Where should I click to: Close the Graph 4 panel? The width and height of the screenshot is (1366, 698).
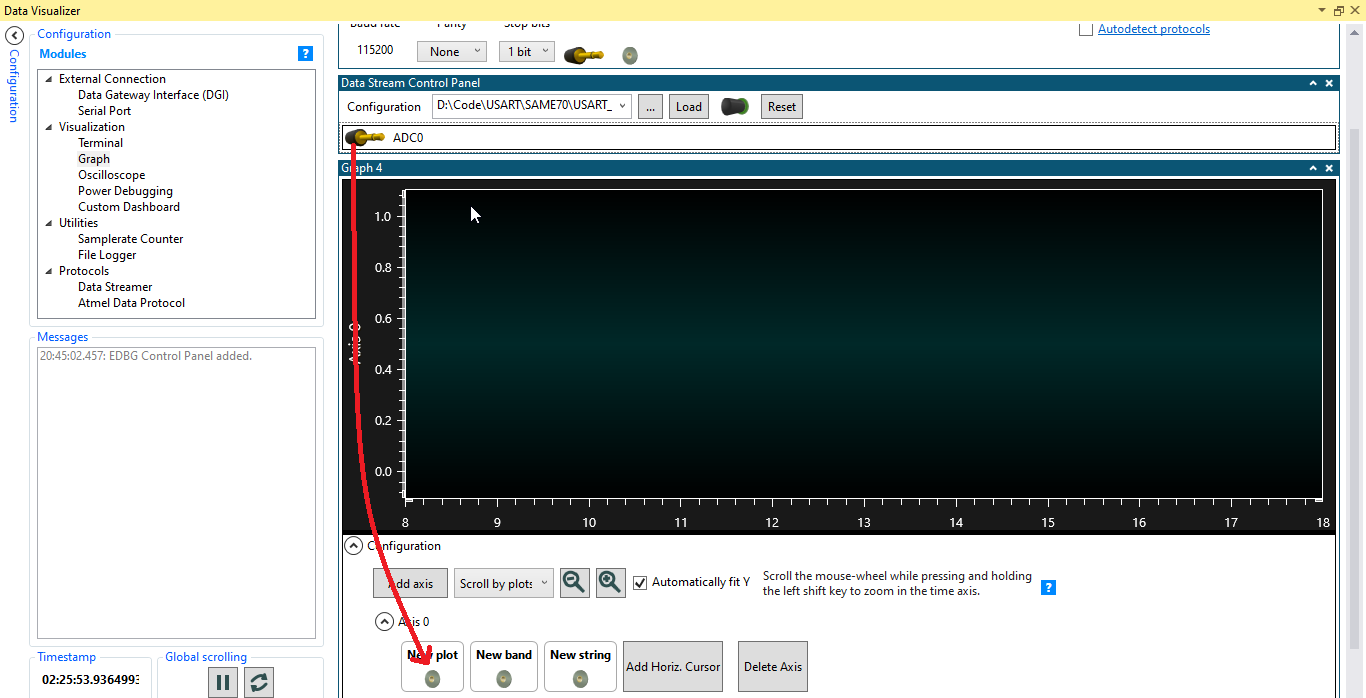[1329, 168]
